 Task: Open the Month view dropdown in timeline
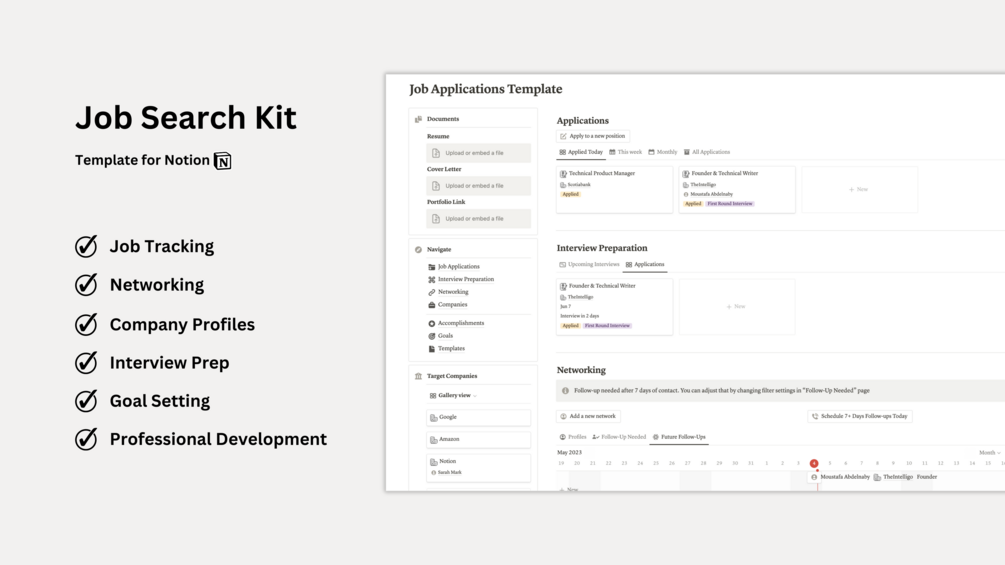pos(990,453)
